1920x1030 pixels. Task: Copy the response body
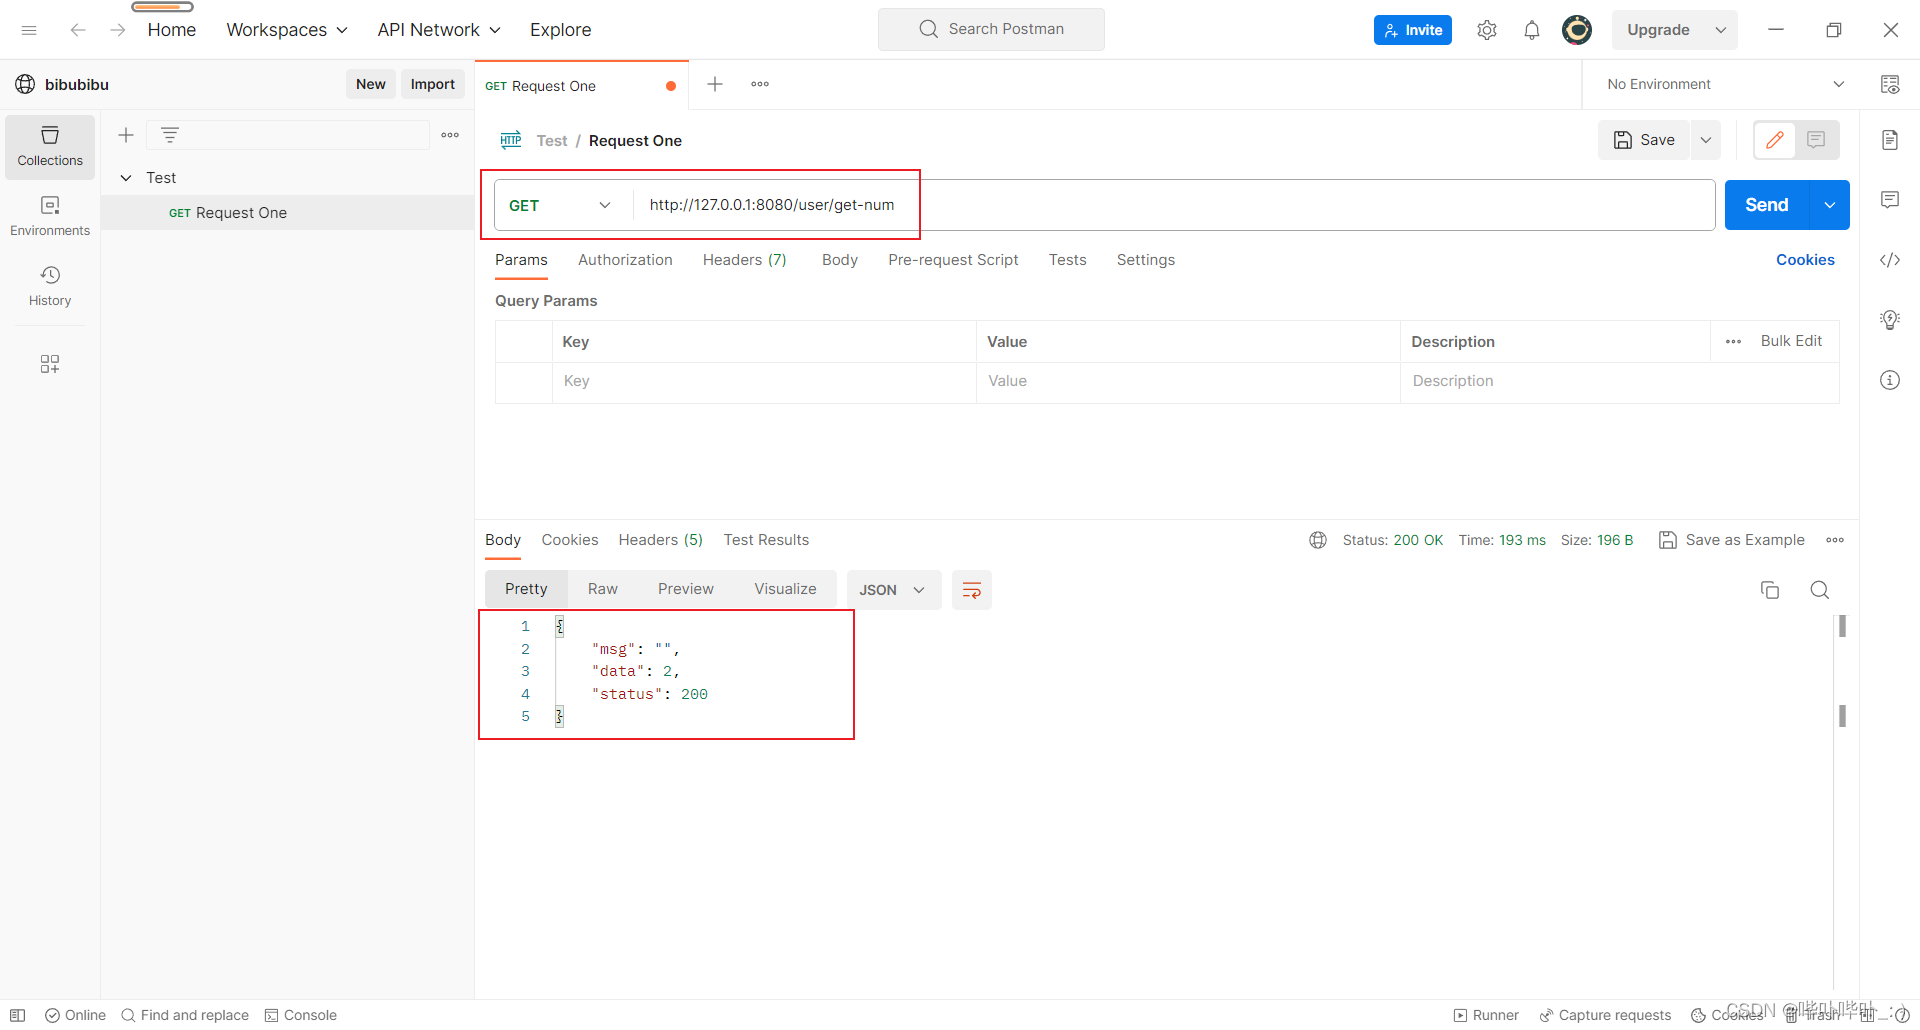click(1770, 590)
